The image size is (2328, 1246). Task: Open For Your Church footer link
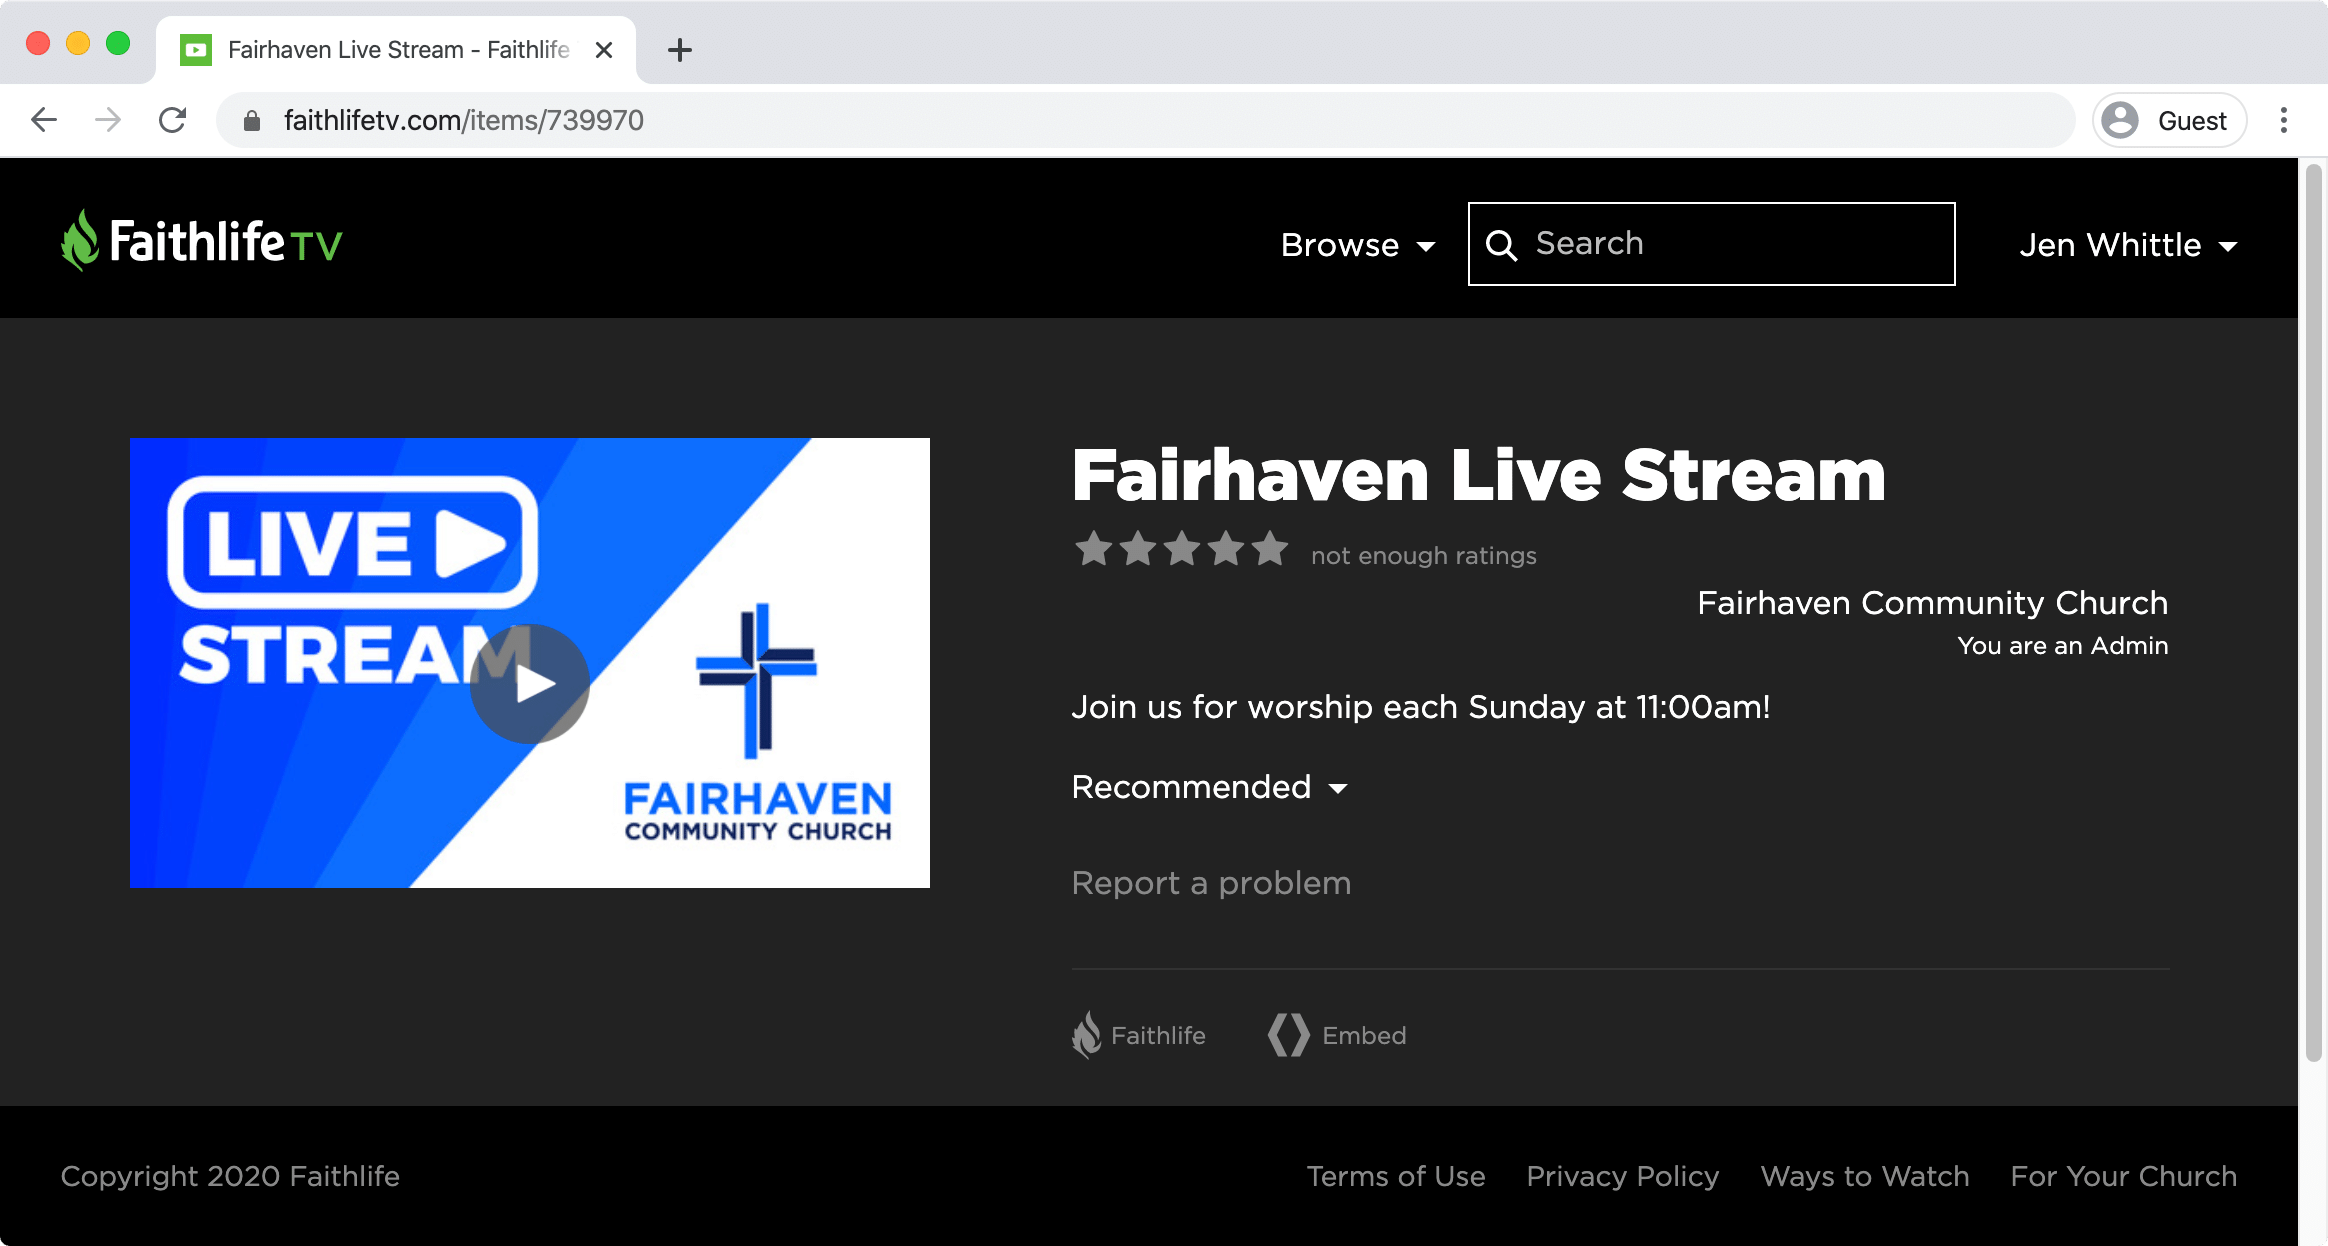tap(2124, 1176)
